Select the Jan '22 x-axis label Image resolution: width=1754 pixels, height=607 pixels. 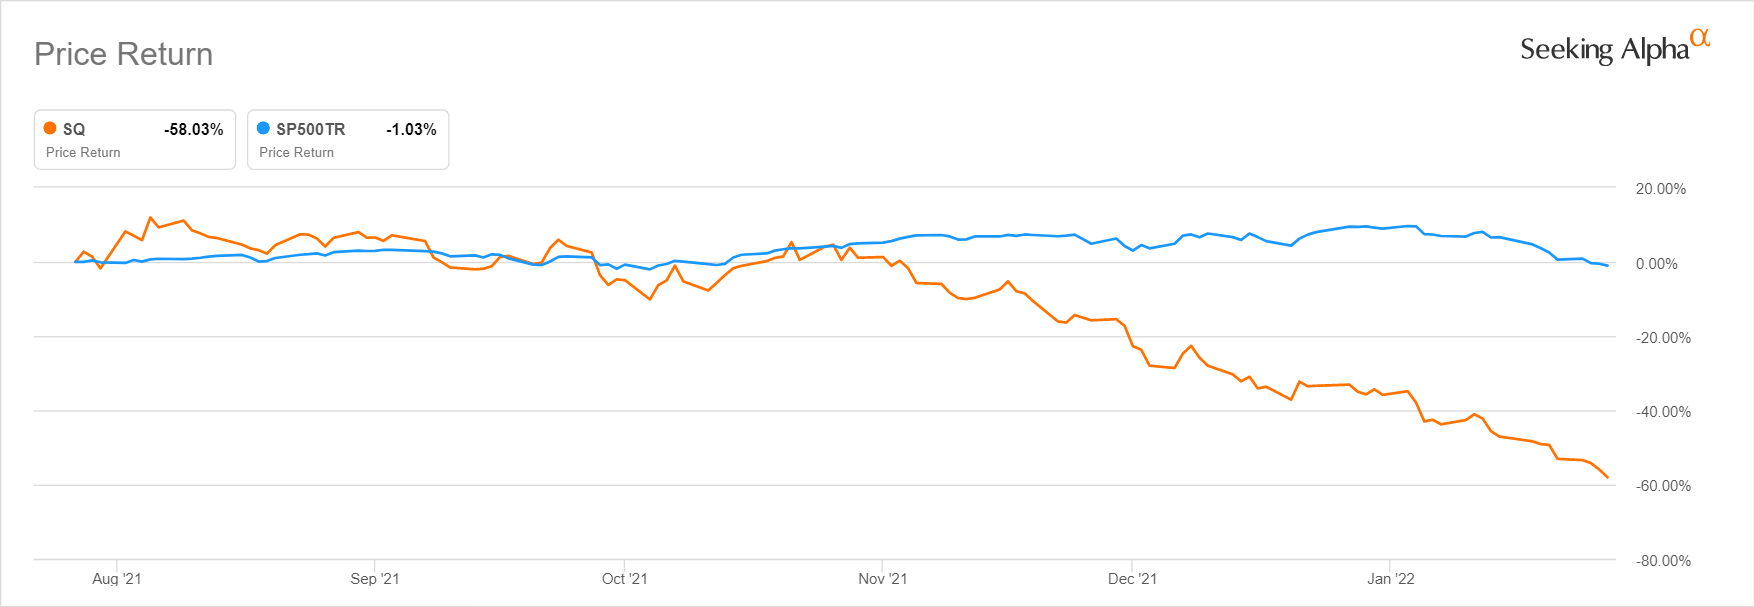coord(1391,579)
